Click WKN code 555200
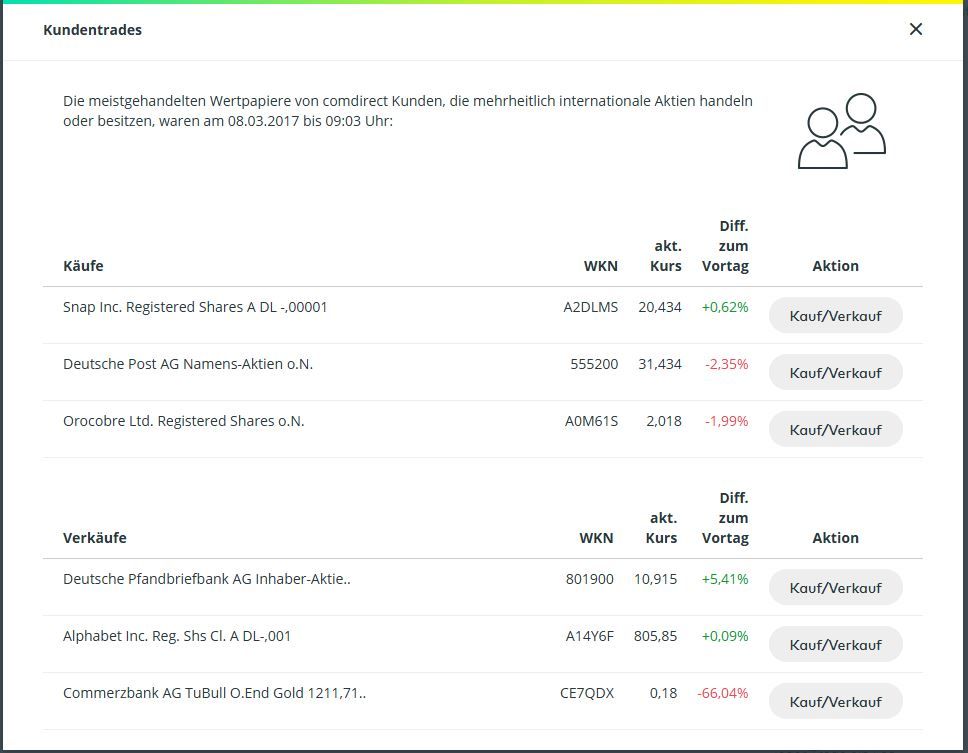 click(594, 364)
